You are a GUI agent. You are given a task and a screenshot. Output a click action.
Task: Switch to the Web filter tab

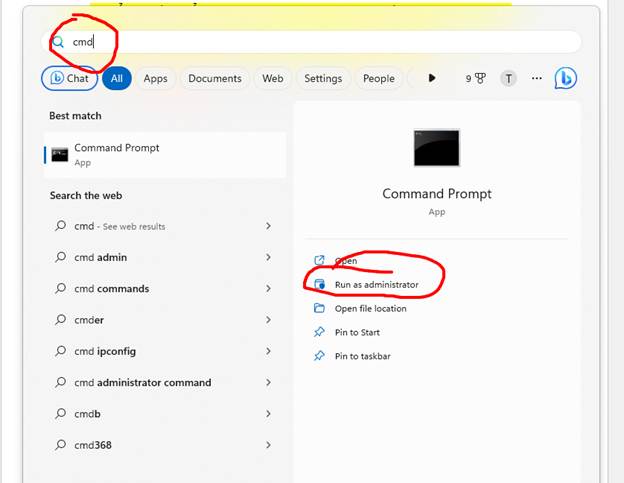(273, 78)
